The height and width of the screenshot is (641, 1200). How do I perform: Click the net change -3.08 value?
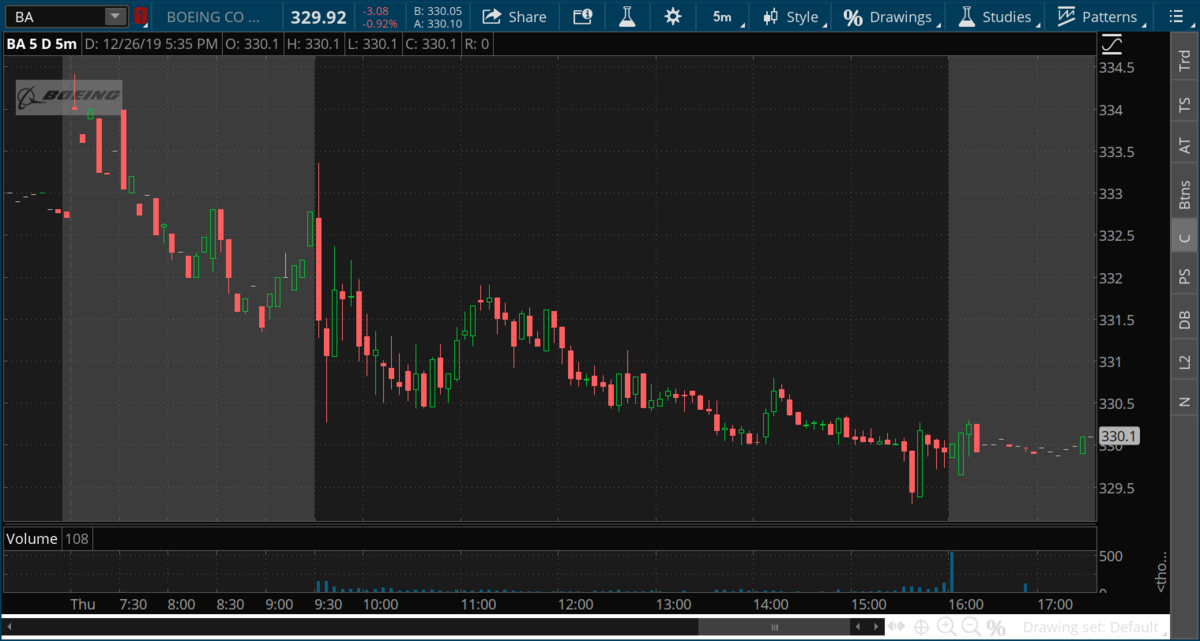374,11
